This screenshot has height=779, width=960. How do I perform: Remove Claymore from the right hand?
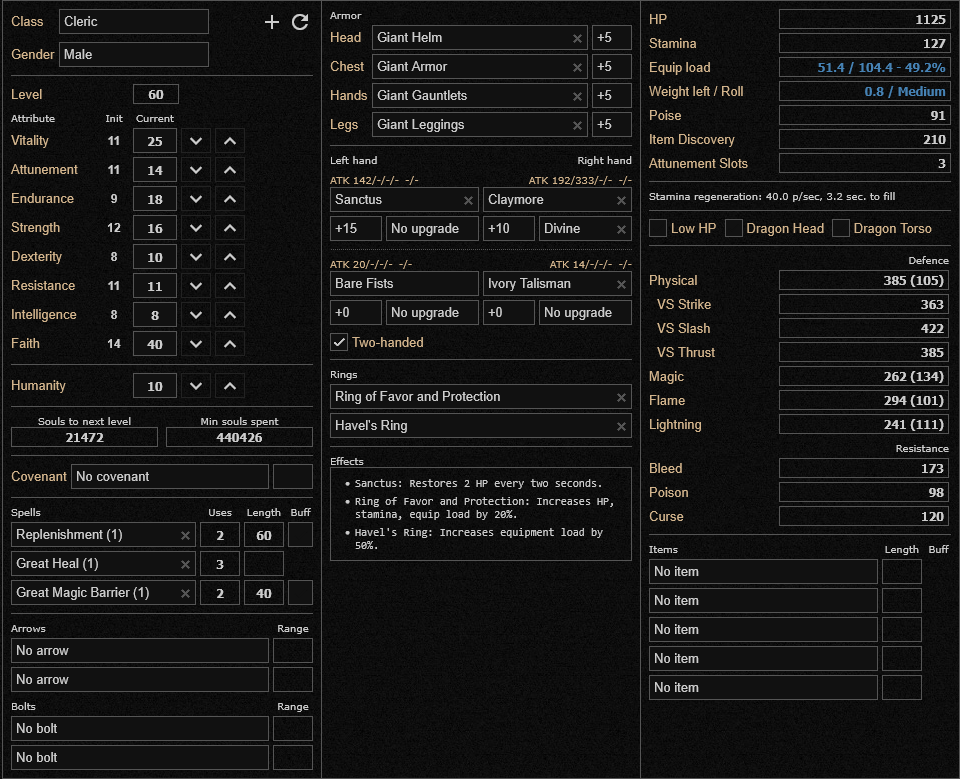pyautogui.click(x=621, y=200)
